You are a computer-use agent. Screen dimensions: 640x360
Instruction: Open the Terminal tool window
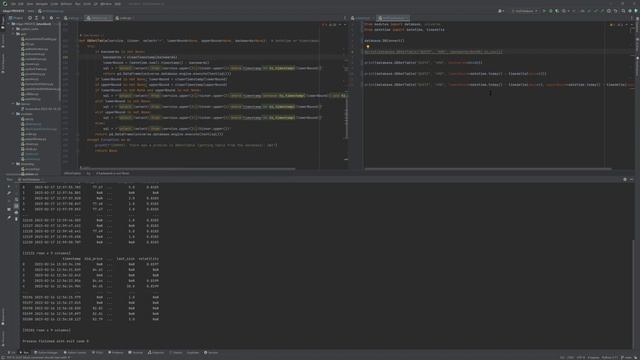point(136,352)
